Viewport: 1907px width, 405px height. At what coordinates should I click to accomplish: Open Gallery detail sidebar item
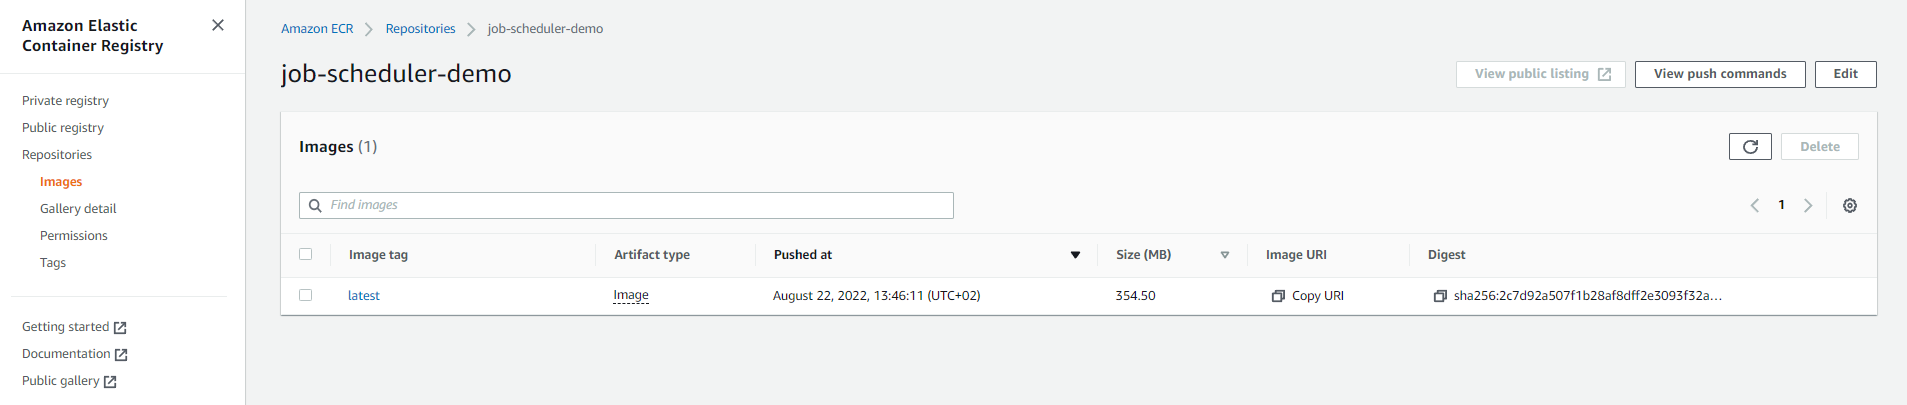[x=78, y=209]
